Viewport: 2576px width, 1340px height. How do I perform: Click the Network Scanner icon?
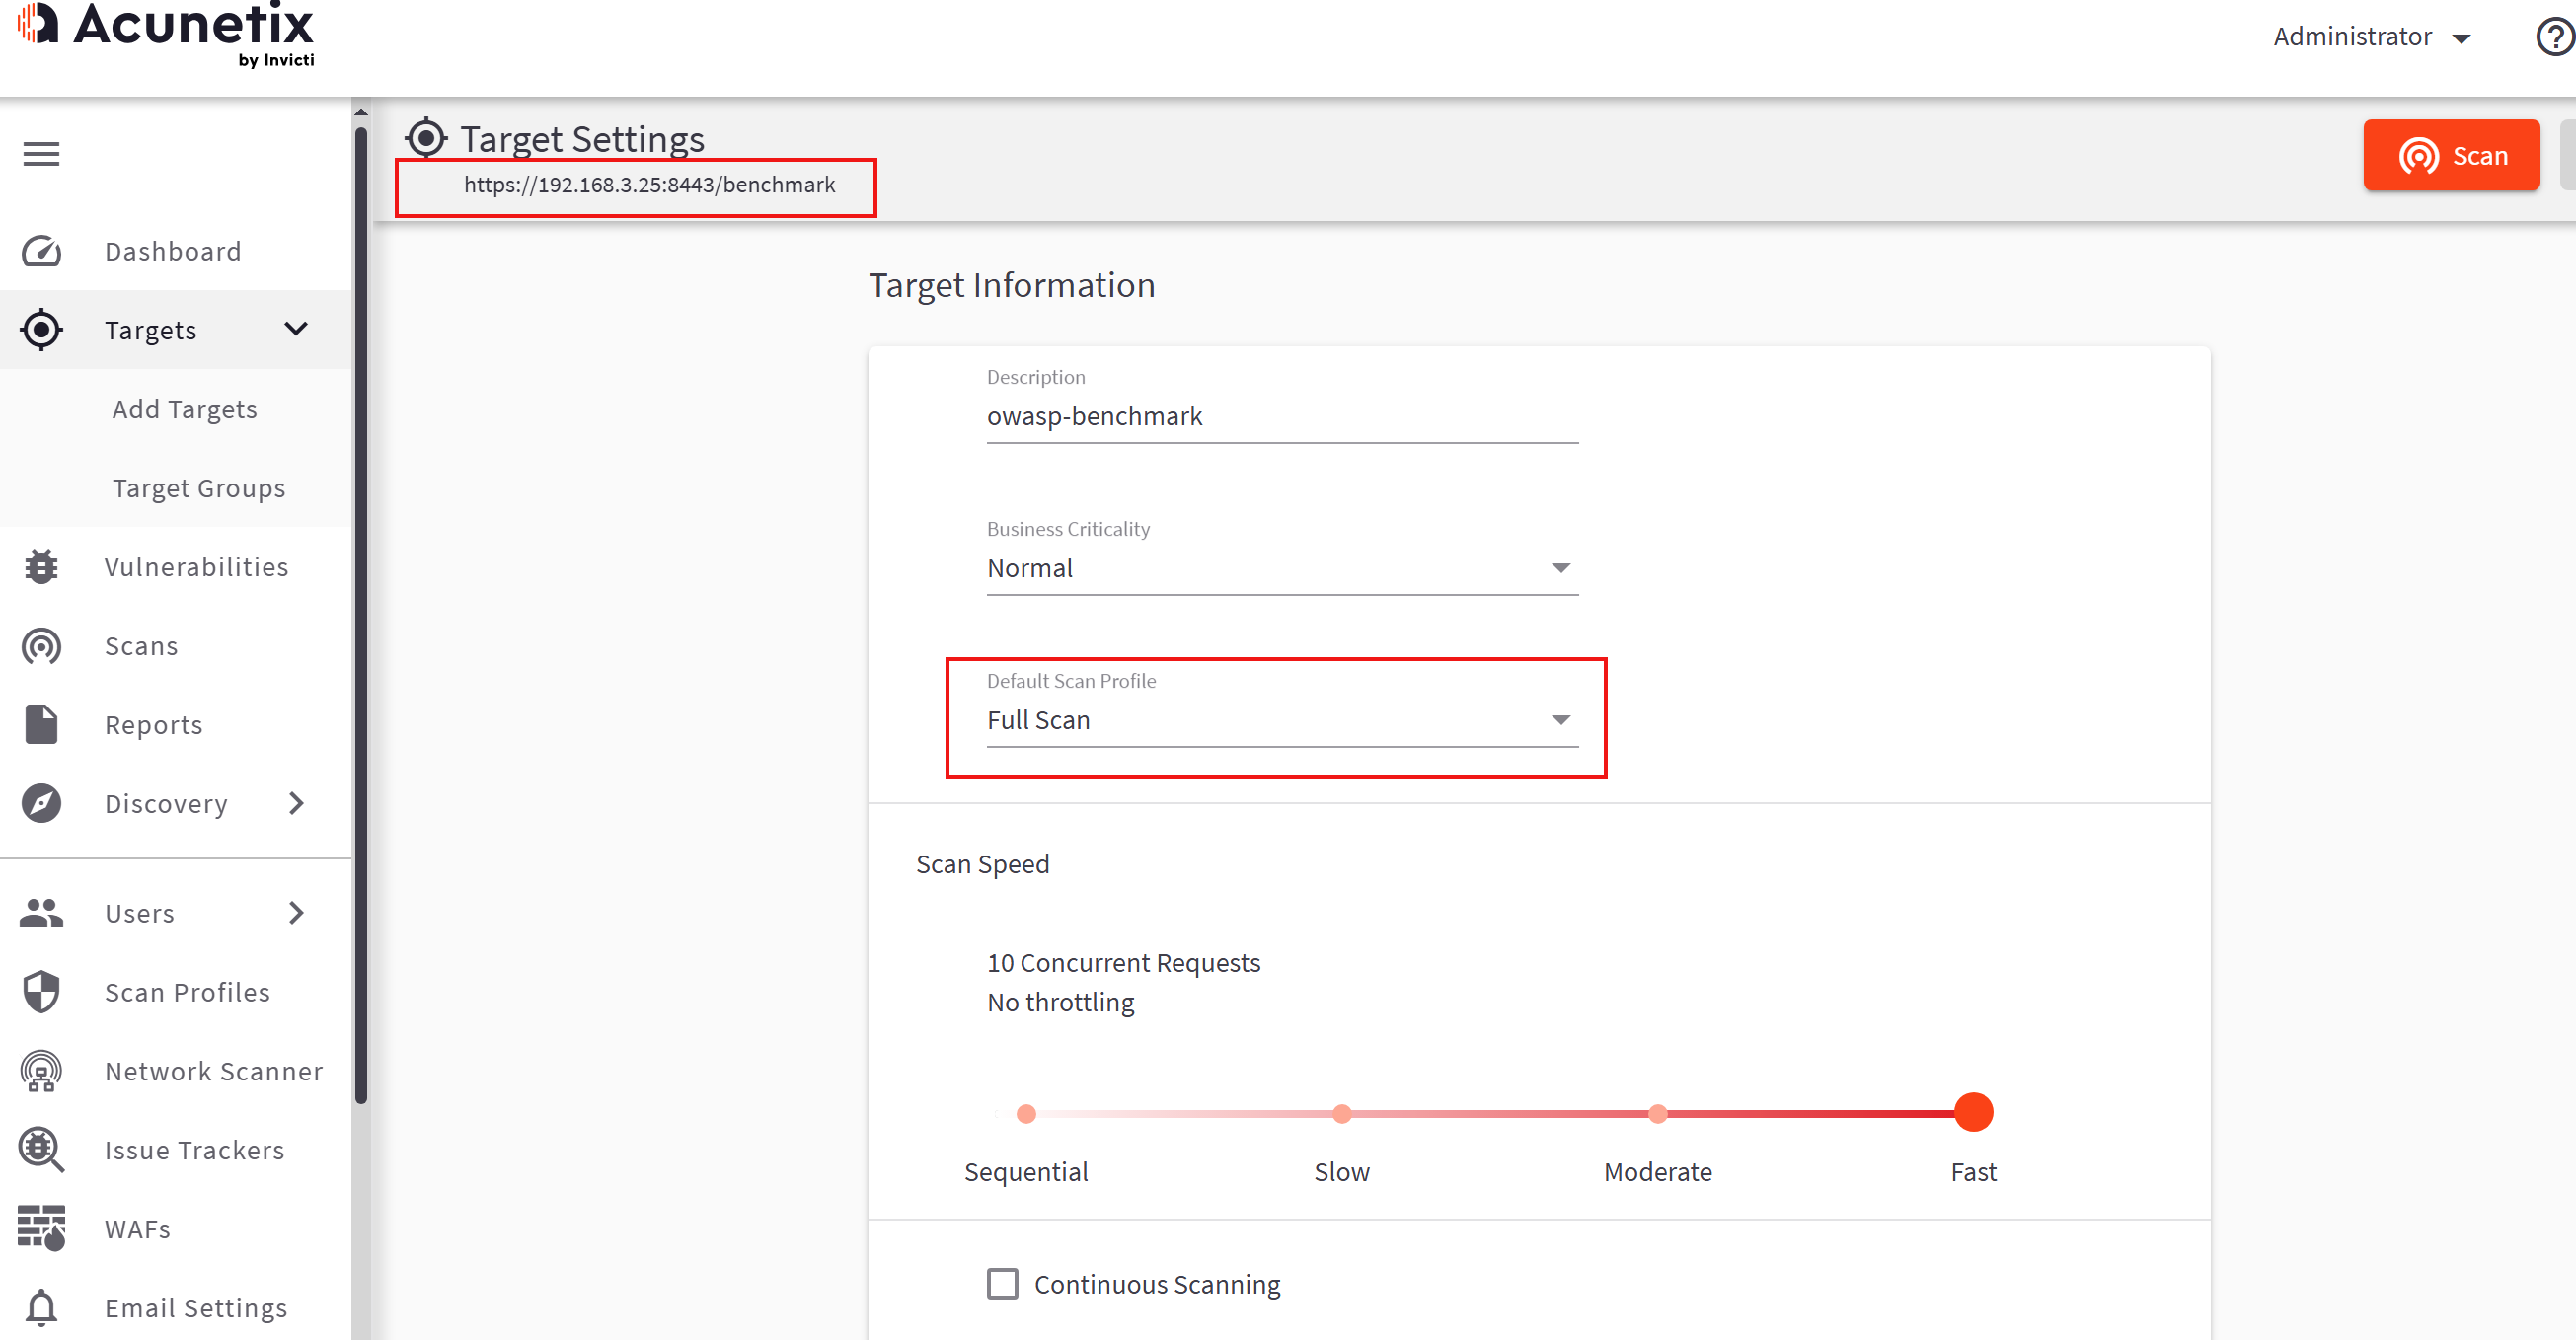click(x=41, y=1071)
